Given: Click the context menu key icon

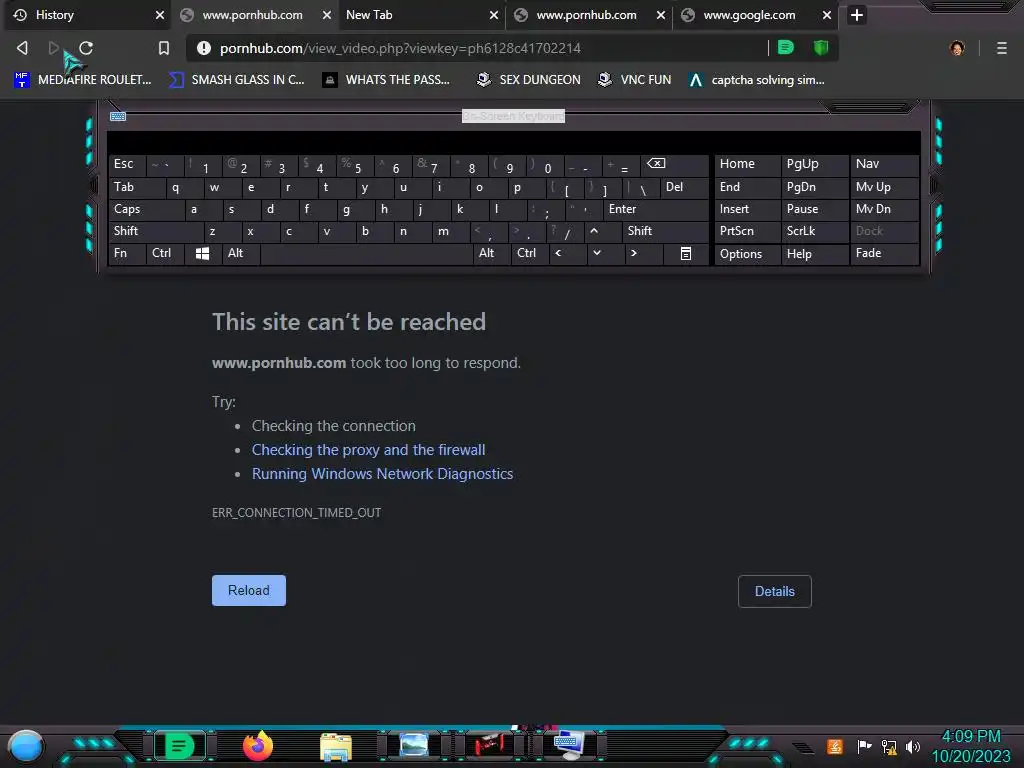Looking at the screenshot, I should tap(686, 253).
